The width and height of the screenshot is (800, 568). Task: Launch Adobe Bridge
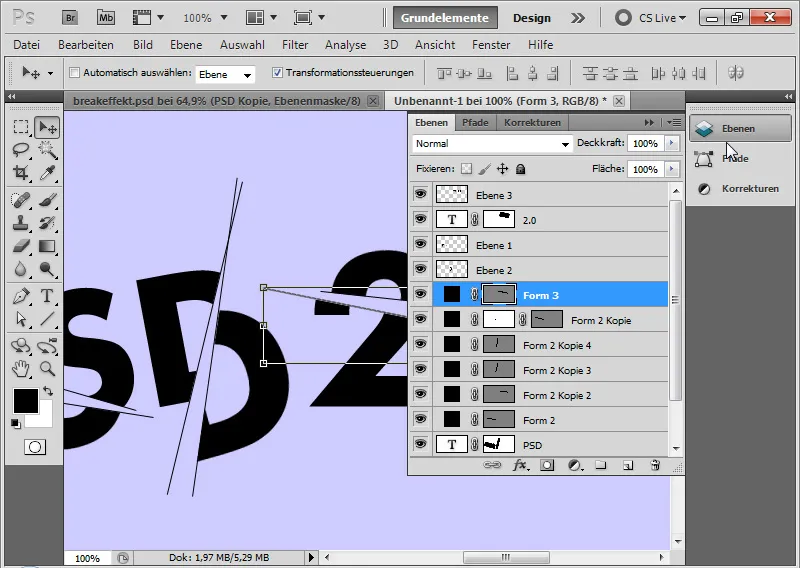pyautogui.click(x=70, y=18)
